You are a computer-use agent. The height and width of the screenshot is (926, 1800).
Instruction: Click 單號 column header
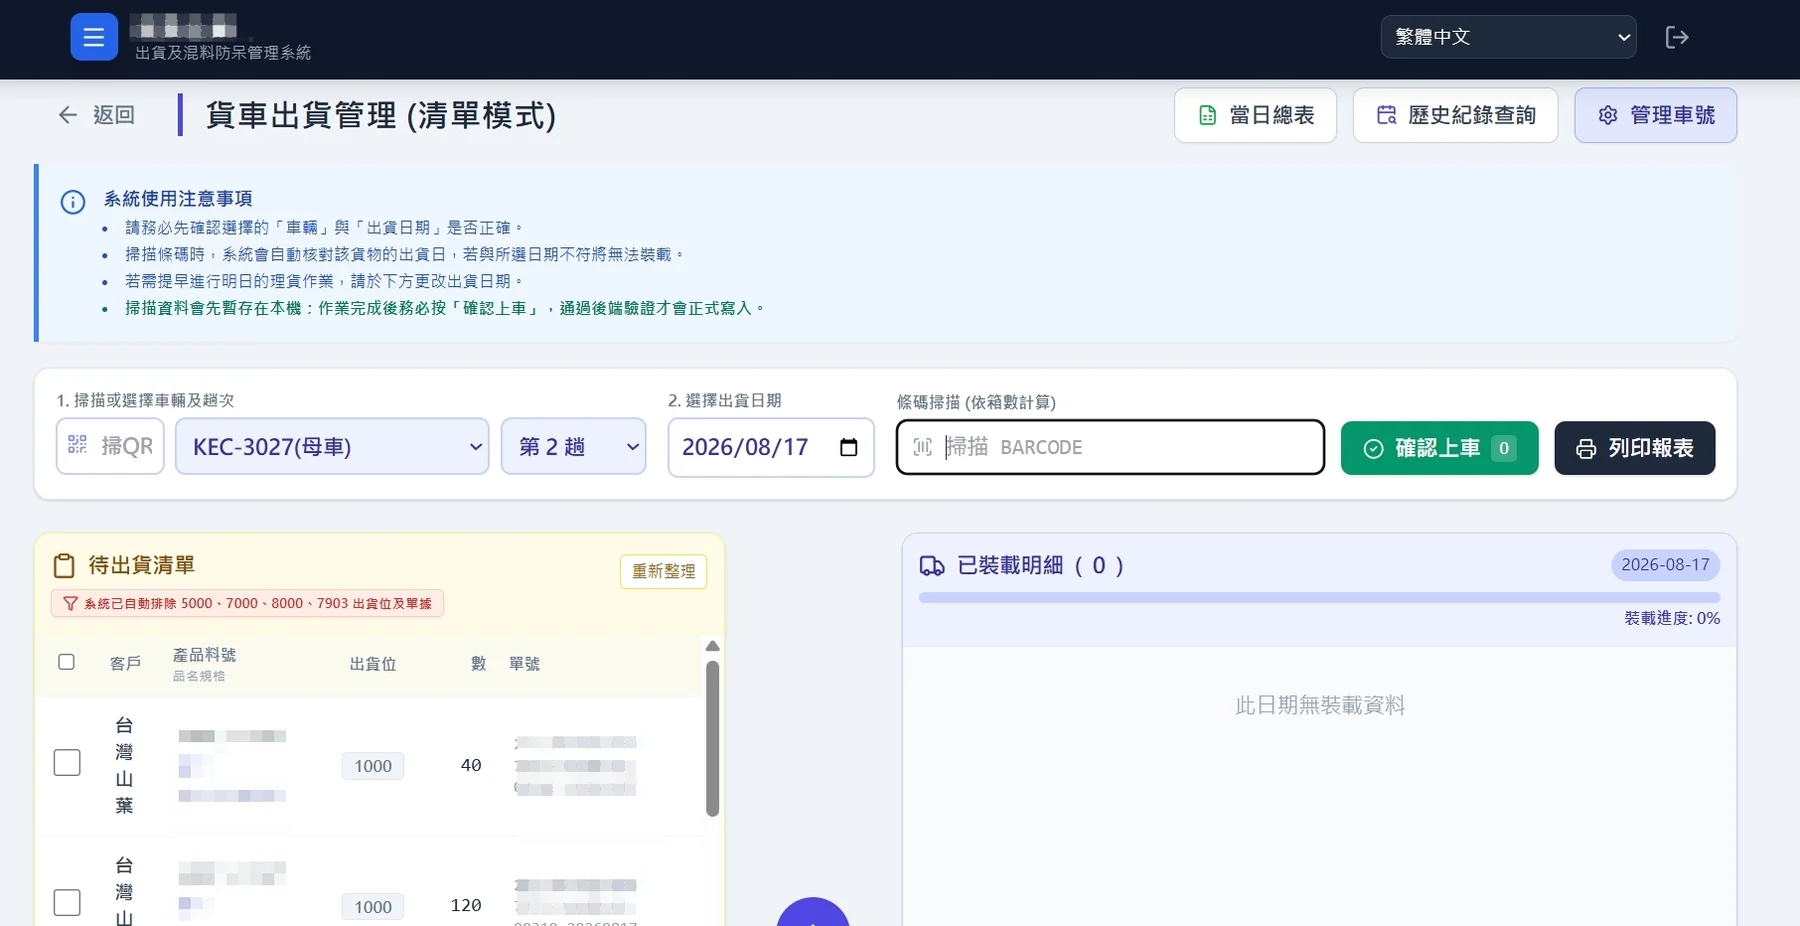(524, 664)
